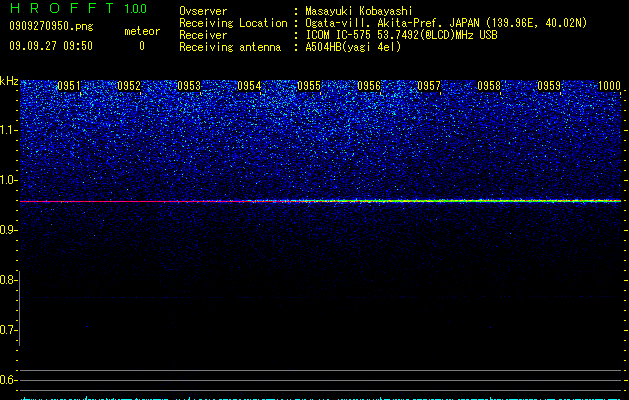Select the observer name Masayuki Kobayashi

coord(359,11)
